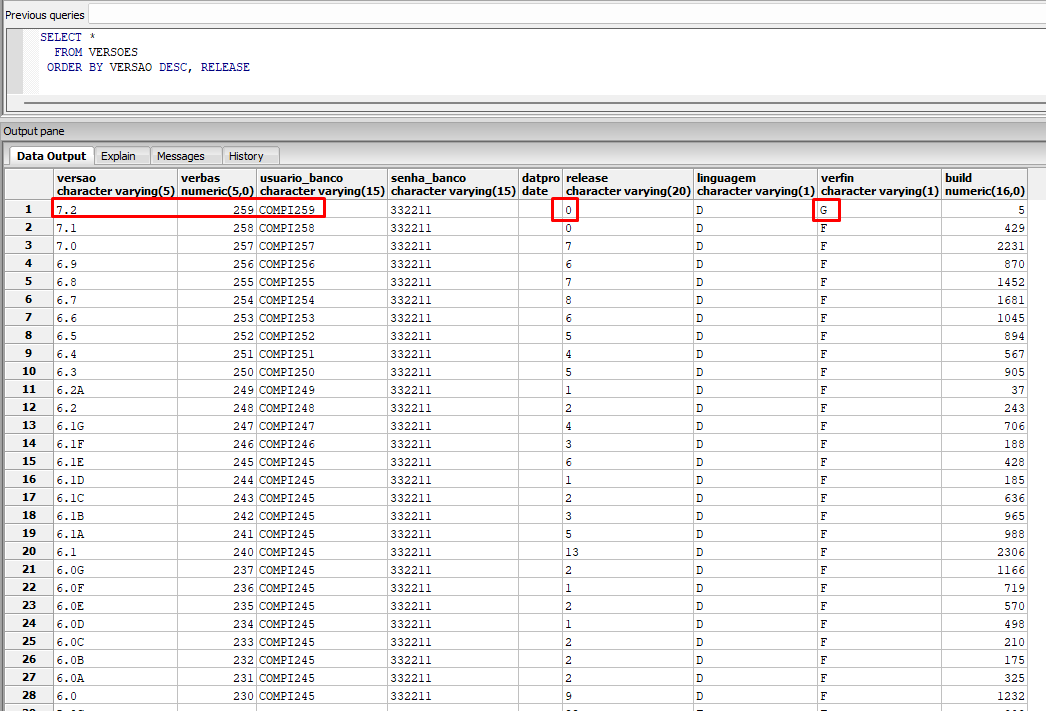Select the verbas column header
Viewport: 1046px width, 711px height.
(217, 184)
